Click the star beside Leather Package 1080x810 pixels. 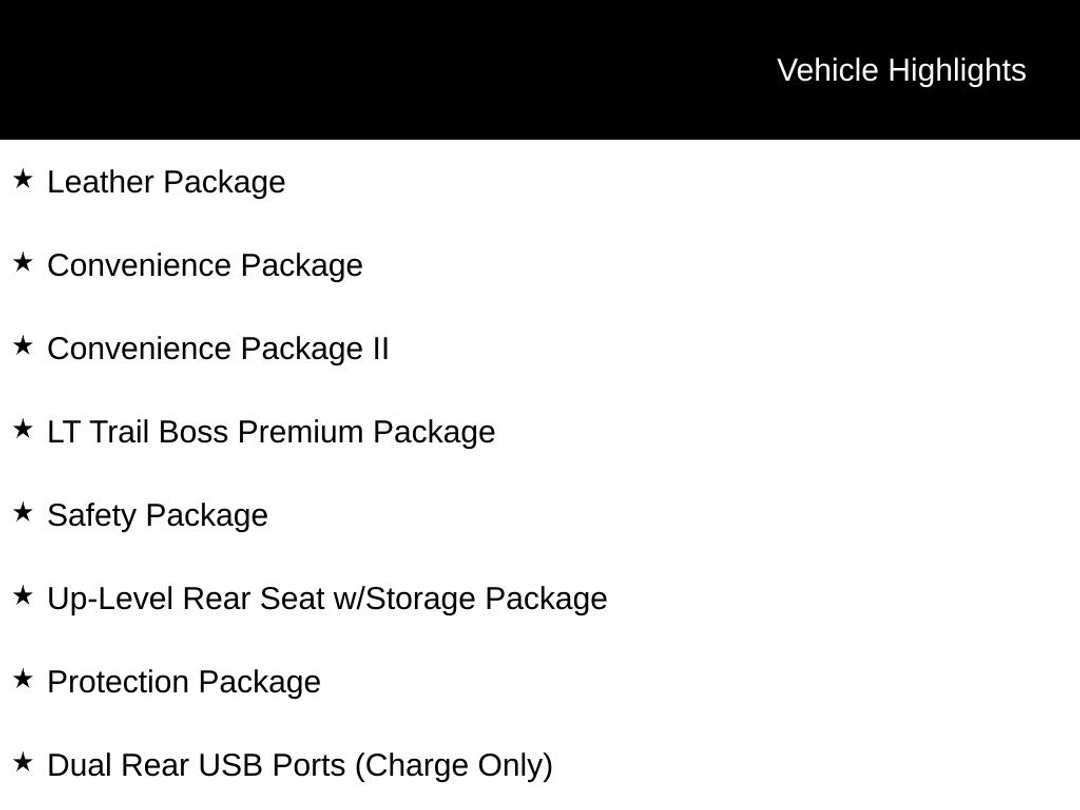pos(23,180)
